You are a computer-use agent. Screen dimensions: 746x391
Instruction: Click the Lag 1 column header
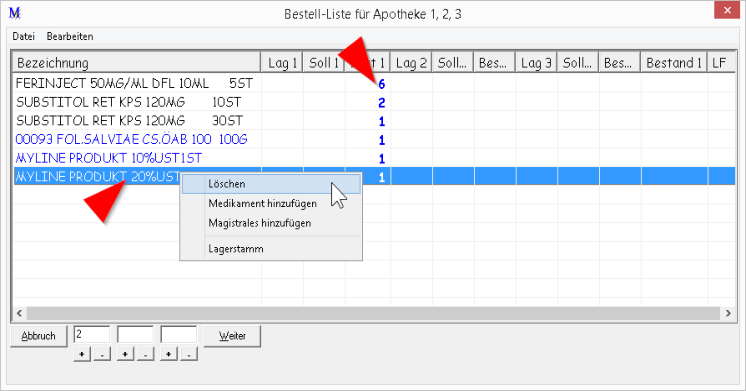pos(282,62)
